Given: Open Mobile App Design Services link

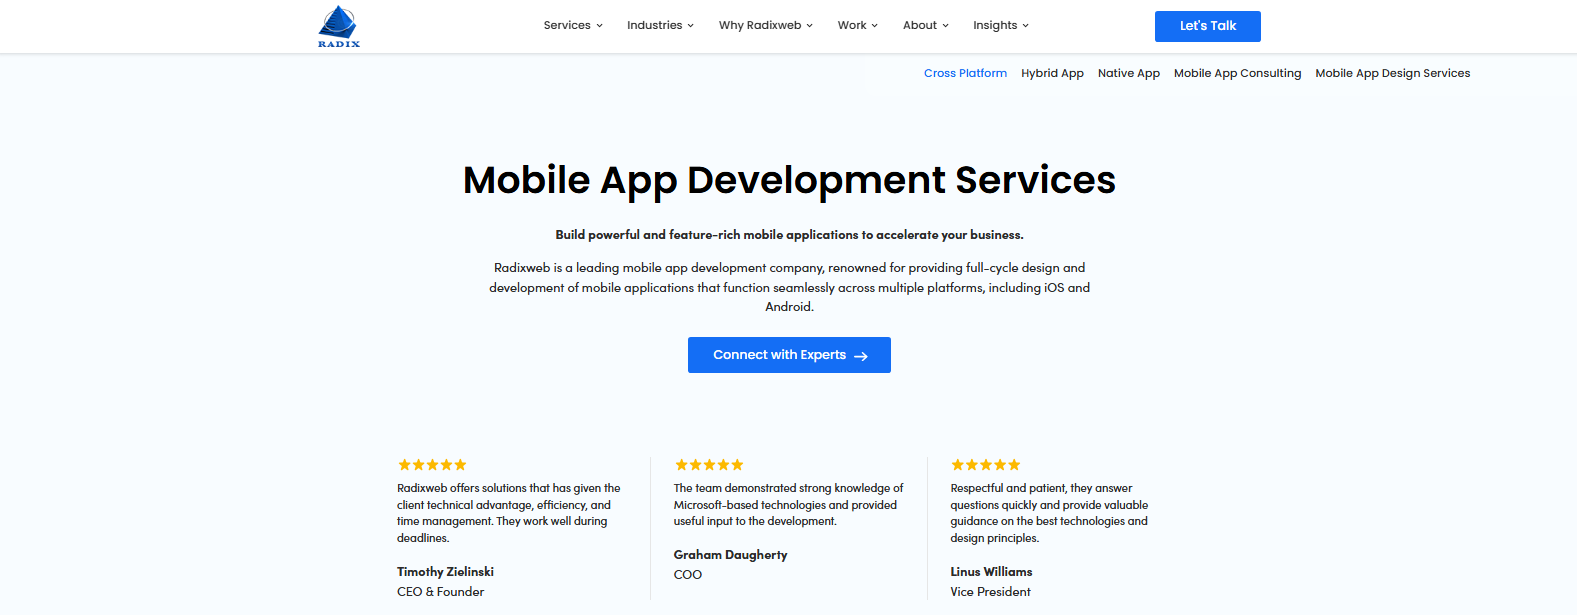Looking at the screenshot, I should pos(1392,73).
